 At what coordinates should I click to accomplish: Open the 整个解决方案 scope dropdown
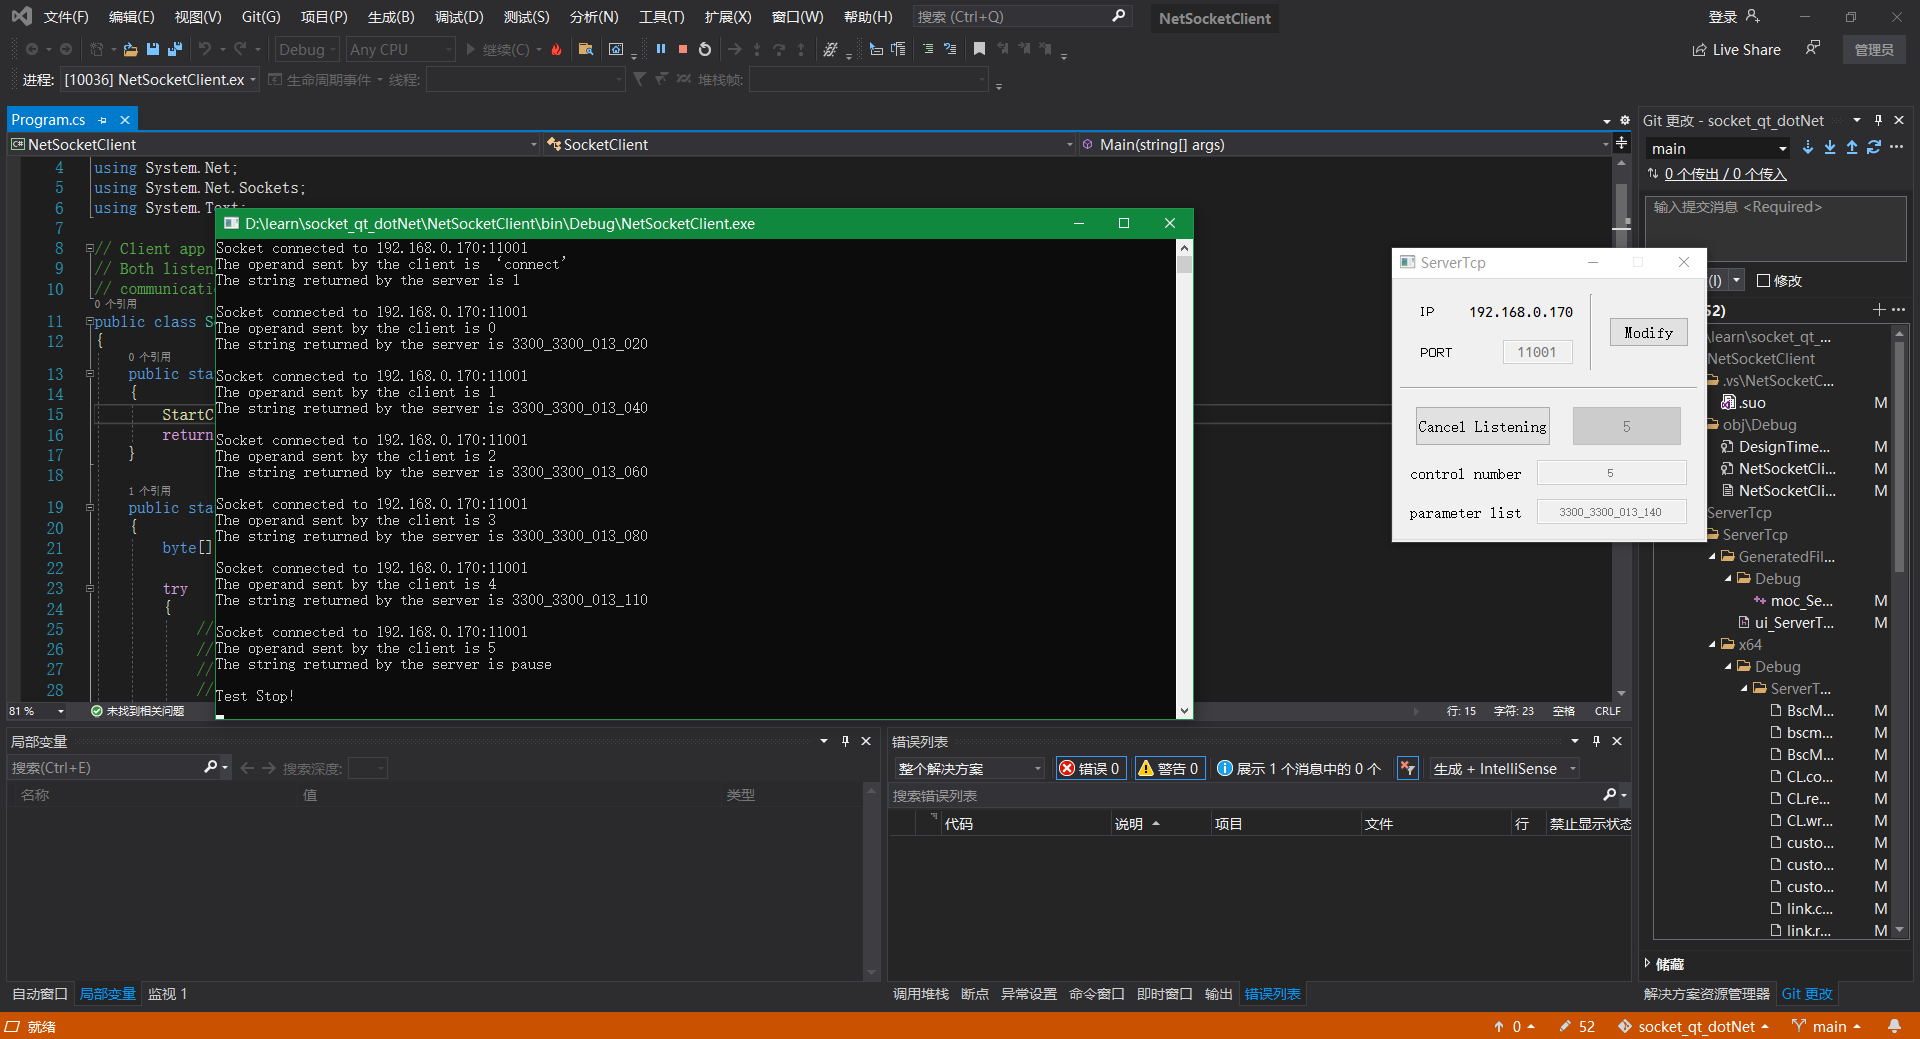point(969,768)
